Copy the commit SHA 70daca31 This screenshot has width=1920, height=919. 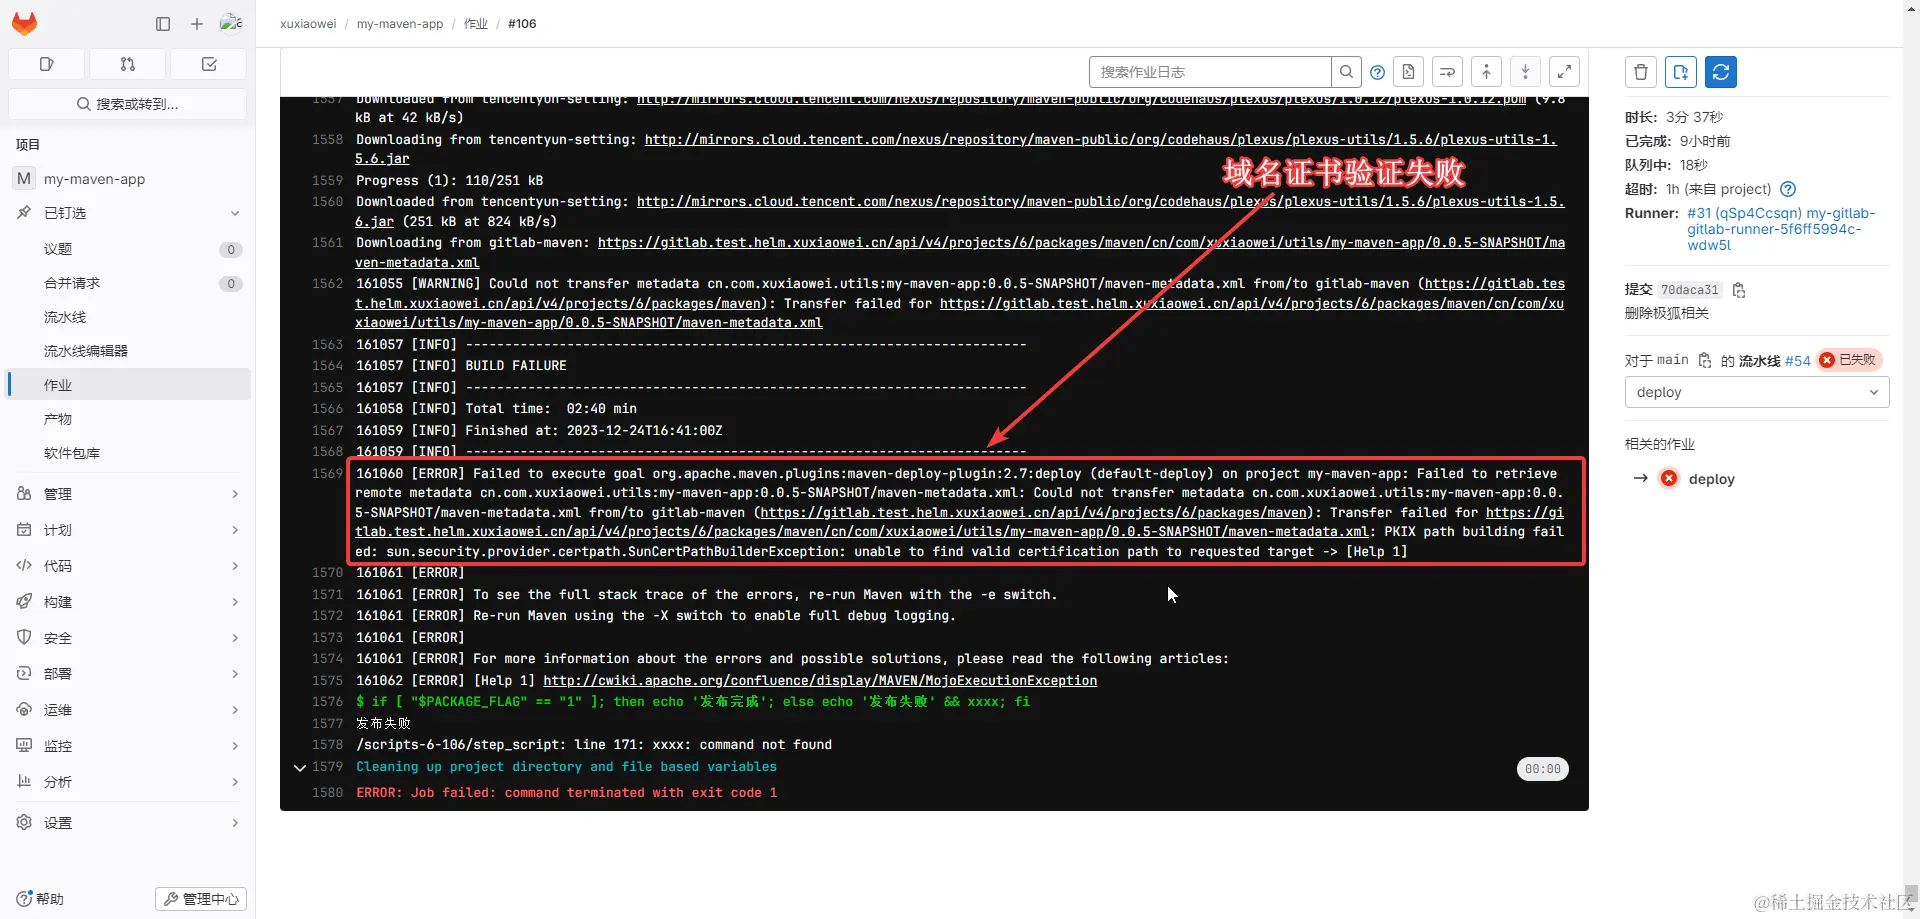(x=1739, y=290)
